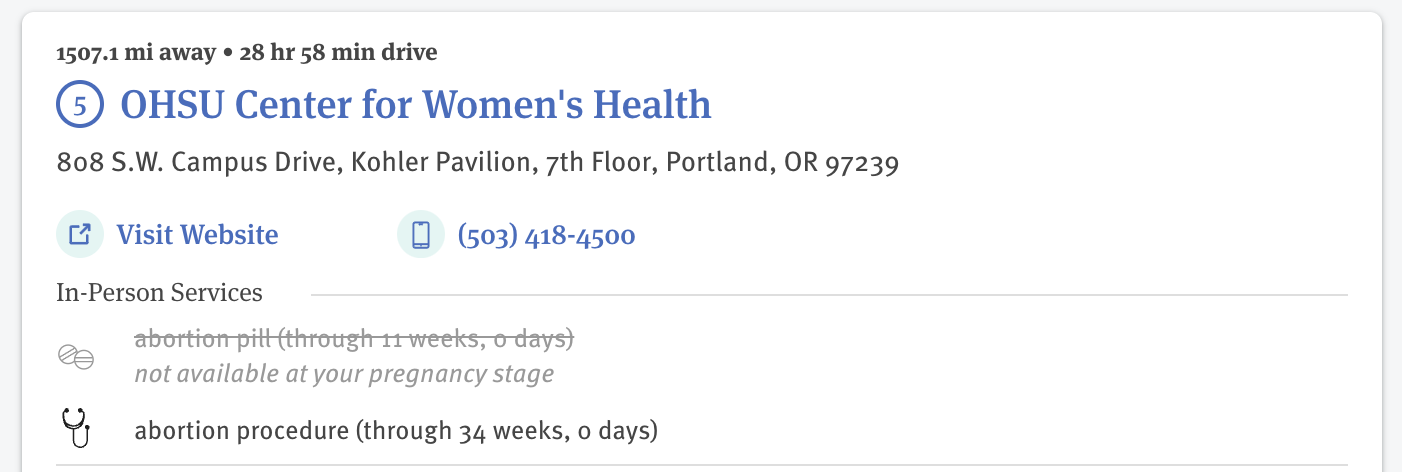The height and width of the screenshot is (472, 1402).
Task: Click the In-Person Services section heading
Action: point(160,293)
